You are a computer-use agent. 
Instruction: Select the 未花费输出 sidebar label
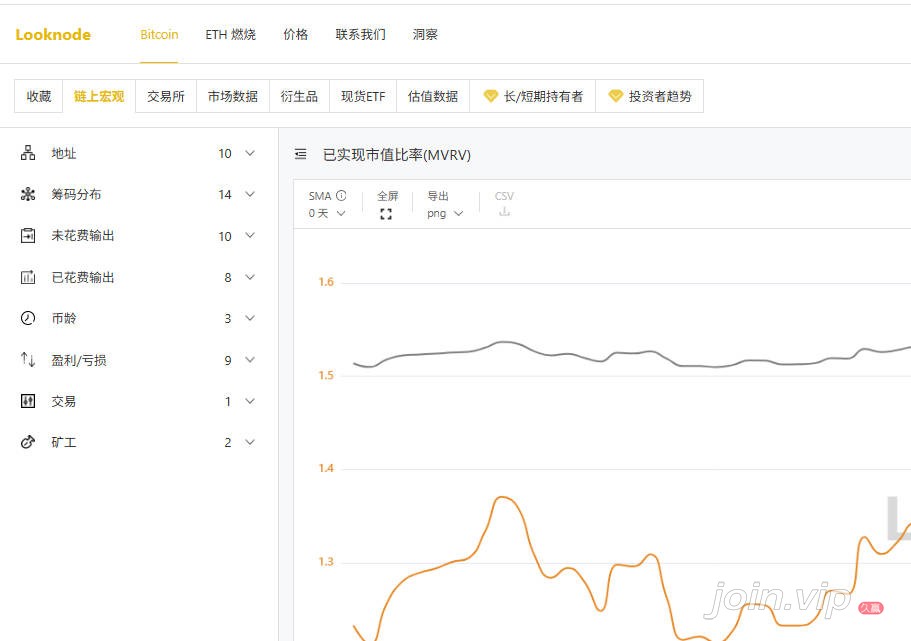pyautogui.click(x=83, y=235)
